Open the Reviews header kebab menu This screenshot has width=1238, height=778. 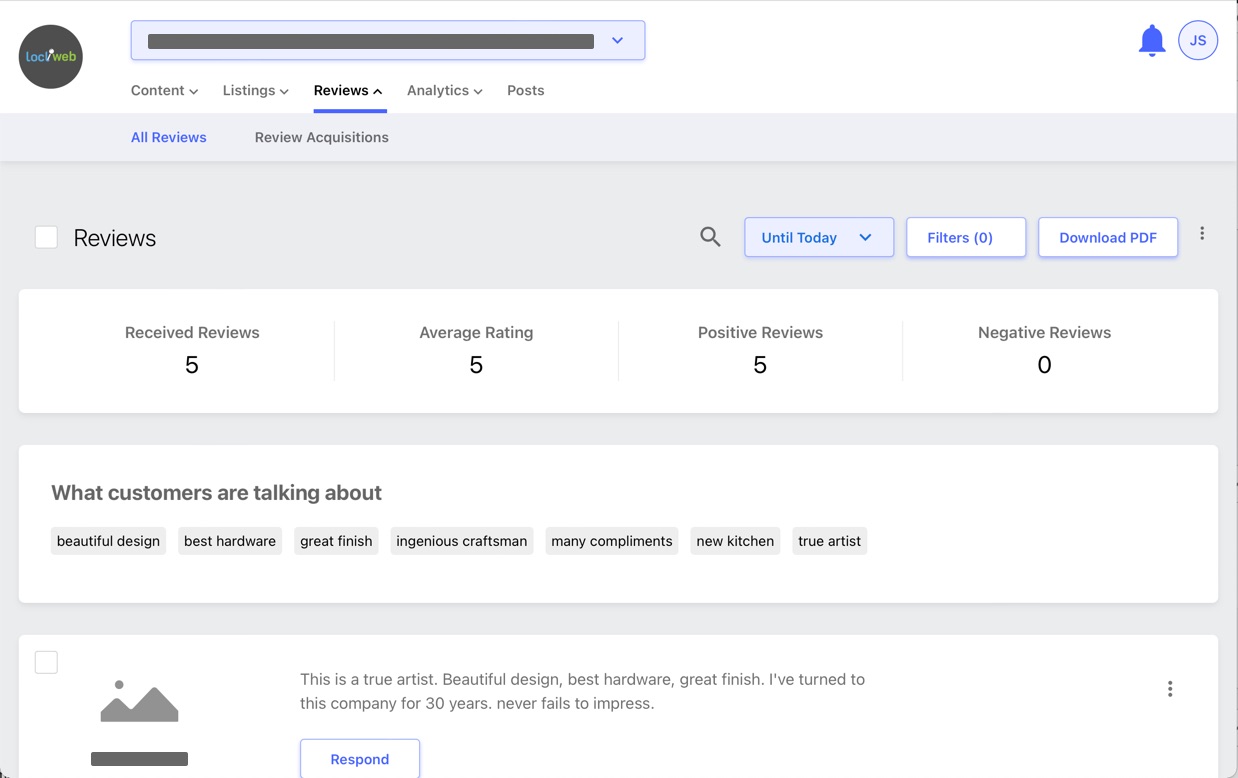[1201, 234]
